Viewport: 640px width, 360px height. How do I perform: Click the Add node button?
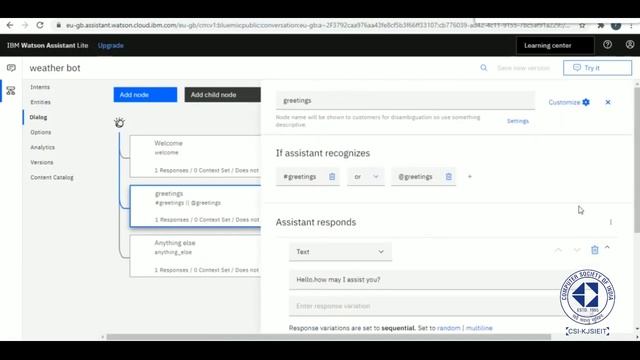[x=145, y=95]
